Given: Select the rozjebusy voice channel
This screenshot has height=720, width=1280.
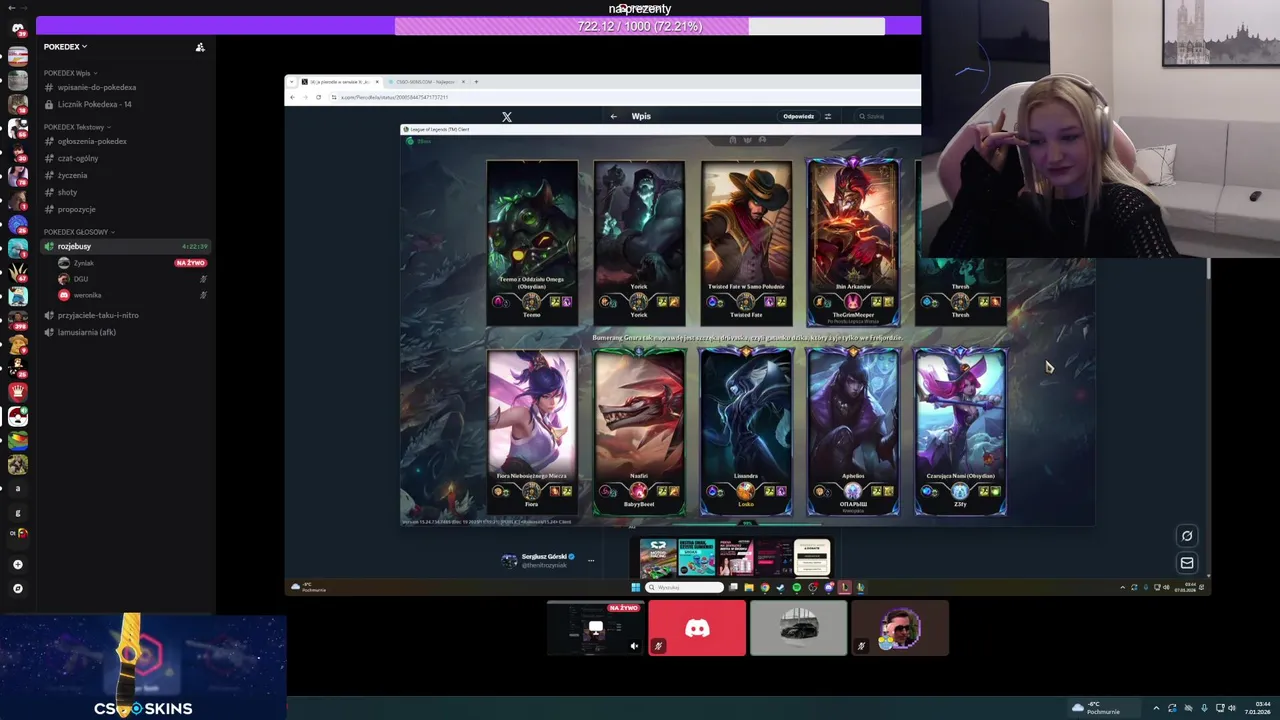Looking at the screenshot, I should [x=124, y=247].
